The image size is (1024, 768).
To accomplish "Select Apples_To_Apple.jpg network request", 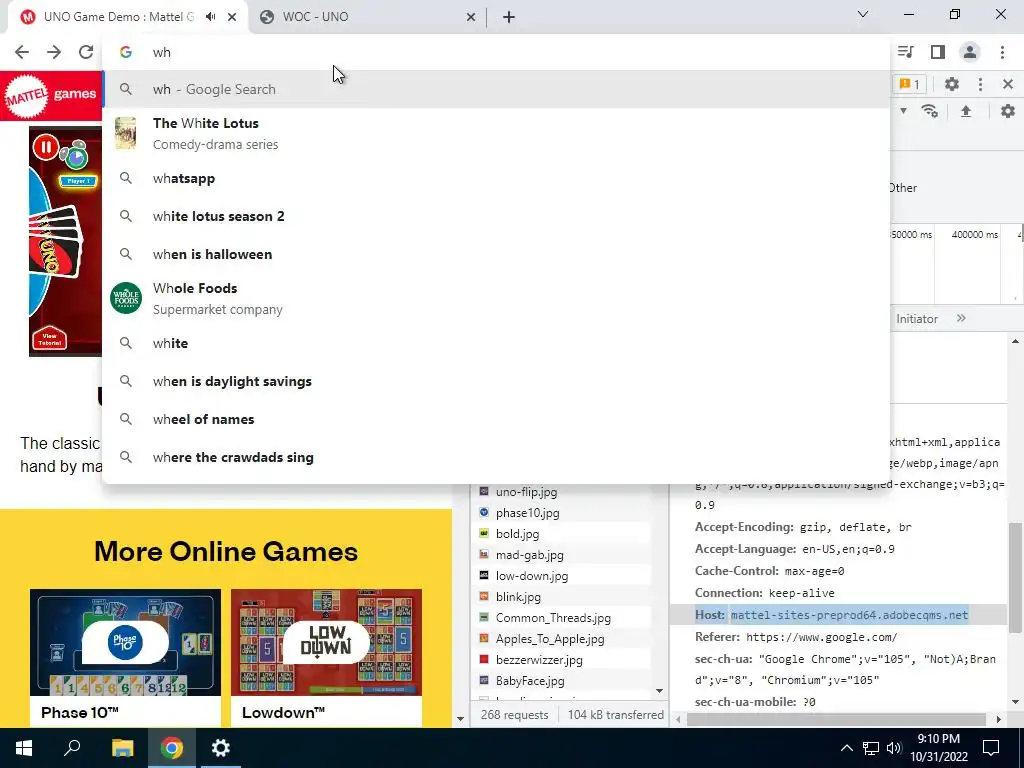I will tap(550, 639).
